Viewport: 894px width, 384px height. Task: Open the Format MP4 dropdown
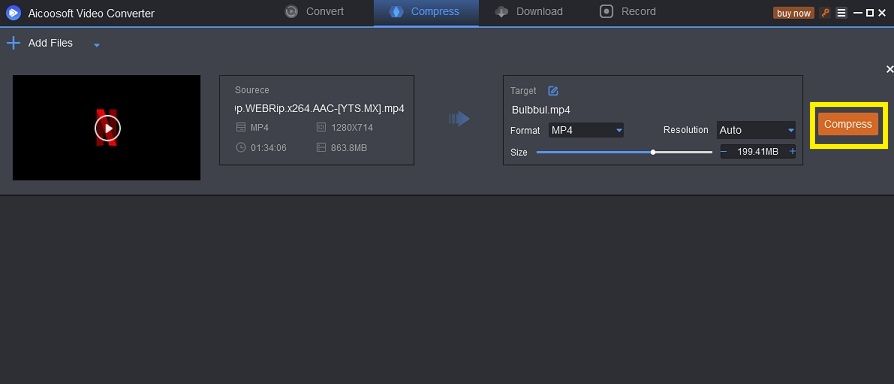click(x=586, y=130)
